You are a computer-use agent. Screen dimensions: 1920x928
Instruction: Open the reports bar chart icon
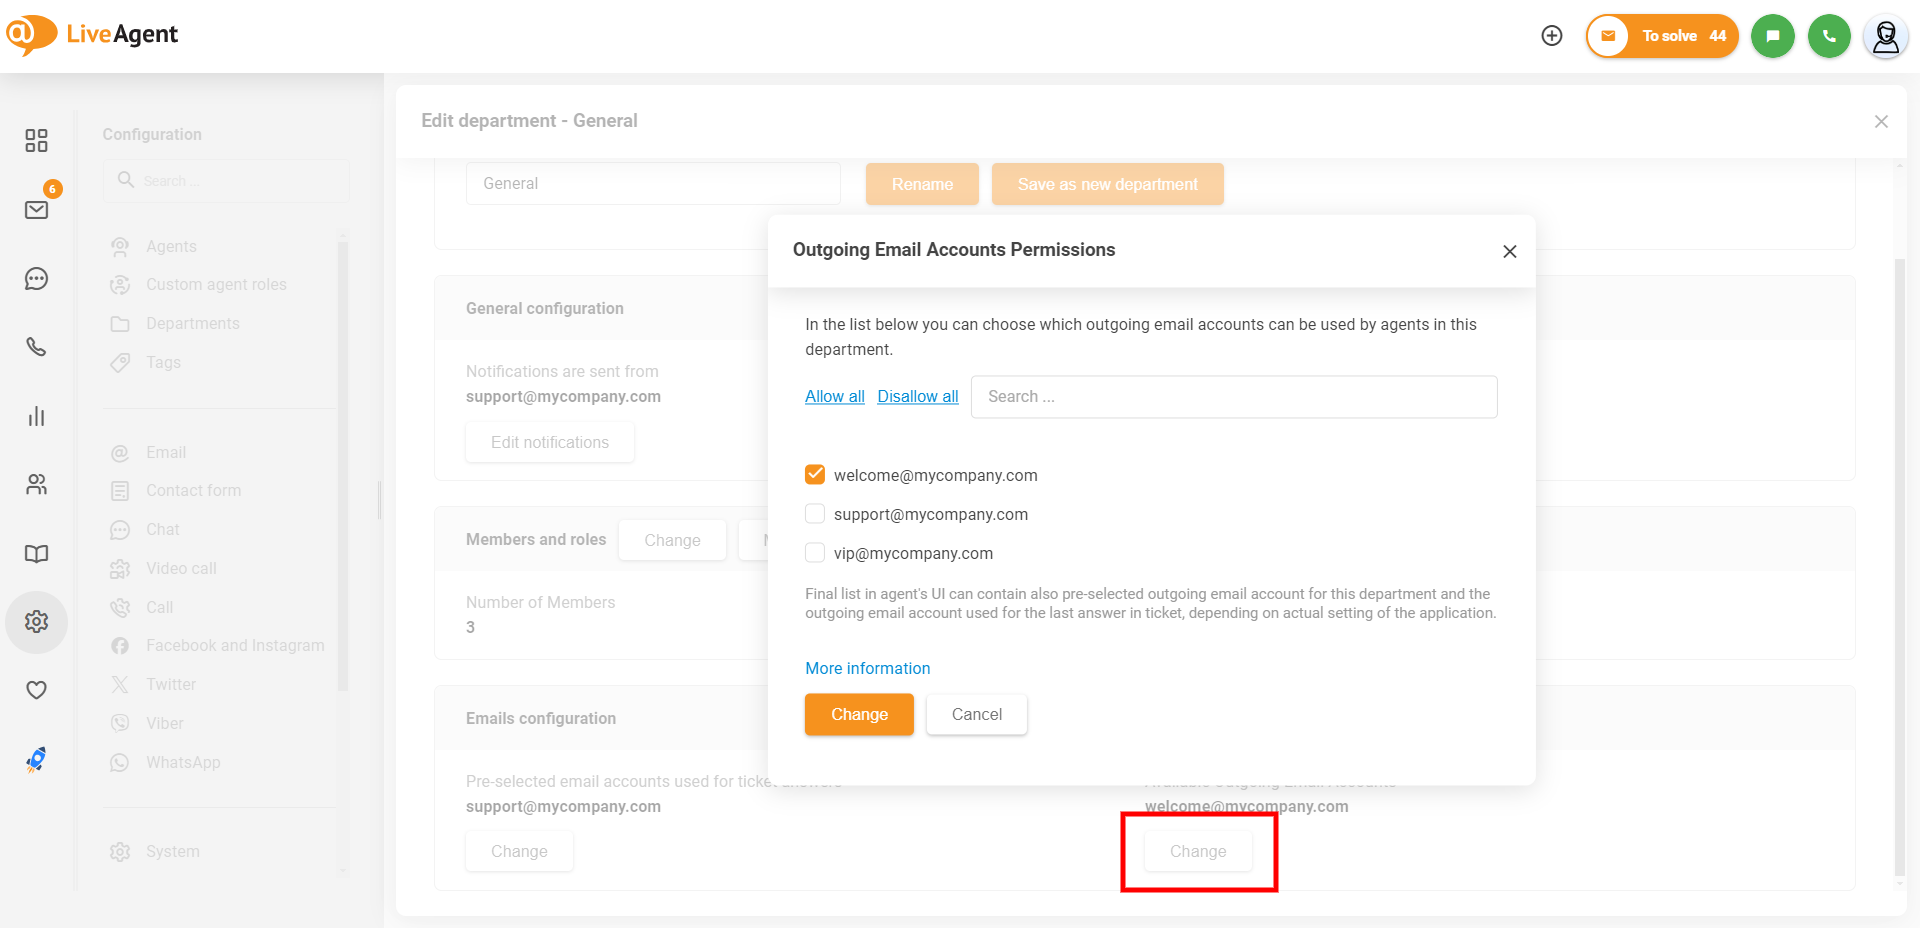[x=37, y=416]
